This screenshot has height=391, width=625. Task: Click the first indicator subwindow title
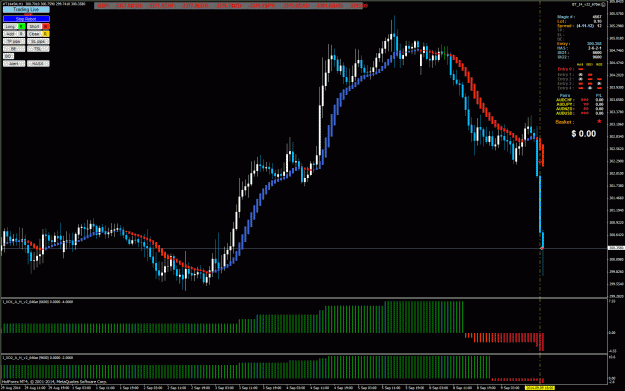(x=38, y=302)
